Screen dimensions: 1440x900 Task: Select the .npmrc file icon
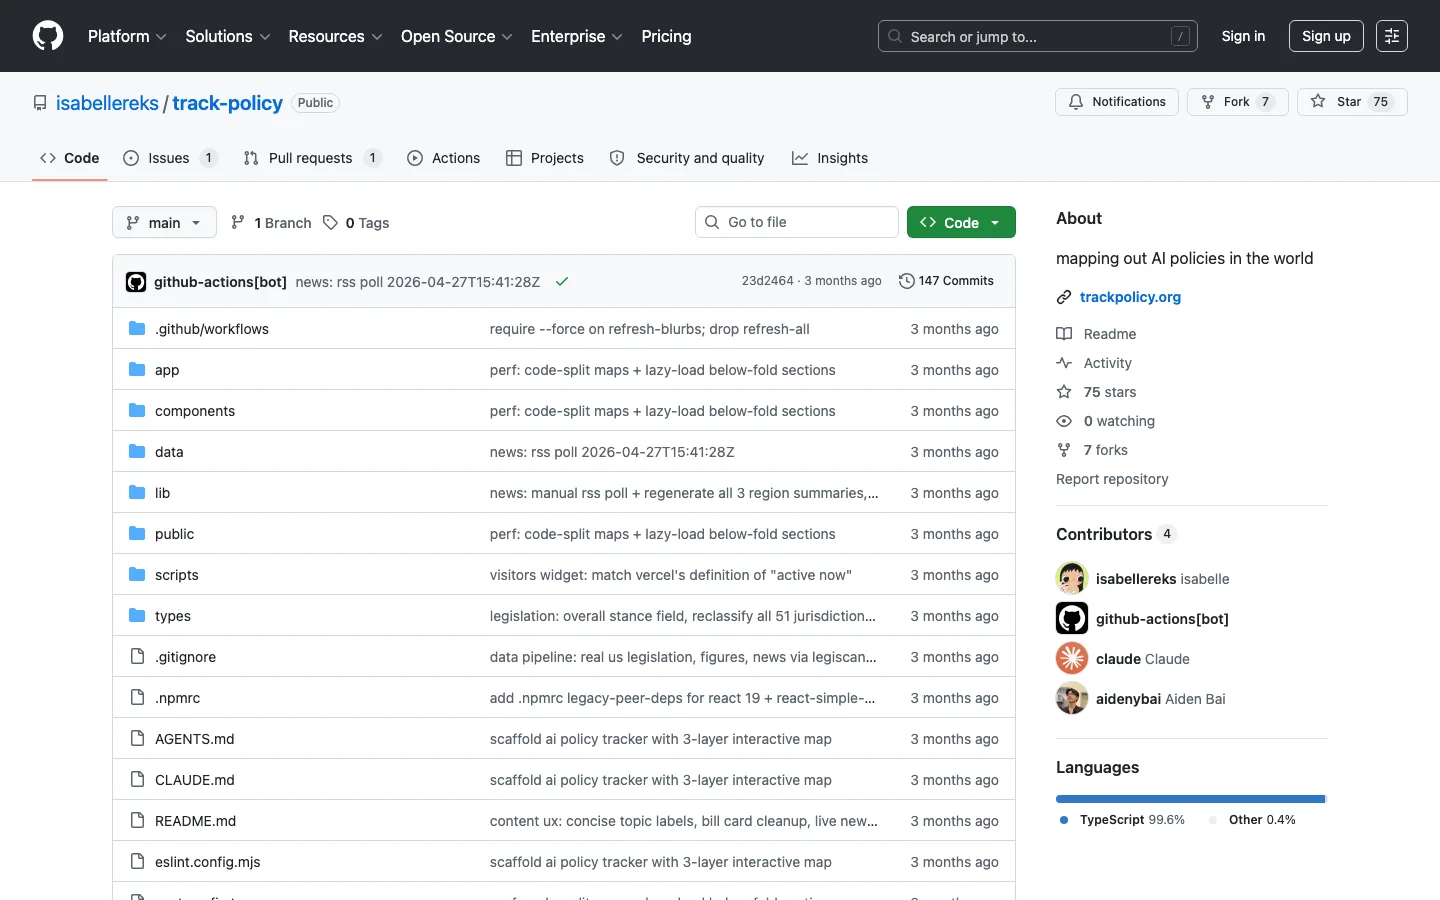coord(137,697)
